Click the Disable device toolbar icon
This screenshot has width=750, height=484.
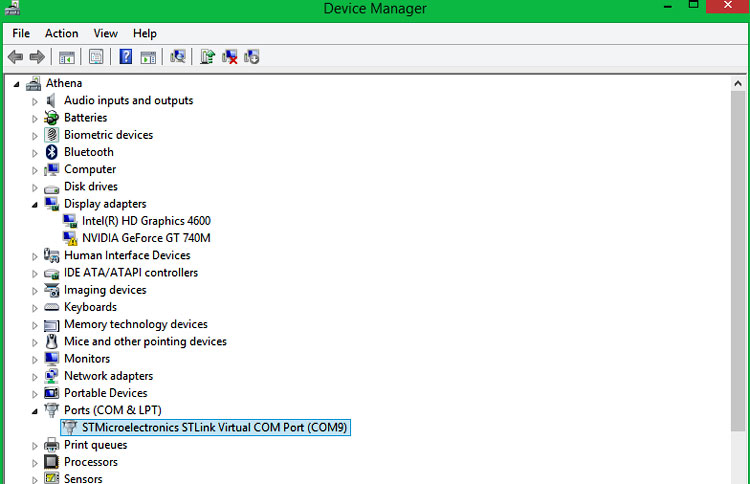(x=252, y=57)
